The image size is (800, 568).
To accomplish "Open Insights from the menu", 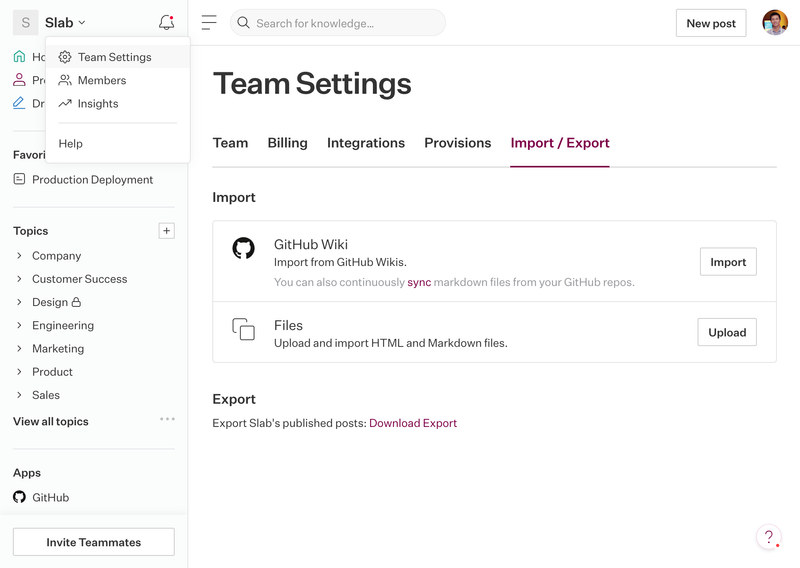I will tap(98, 103).
